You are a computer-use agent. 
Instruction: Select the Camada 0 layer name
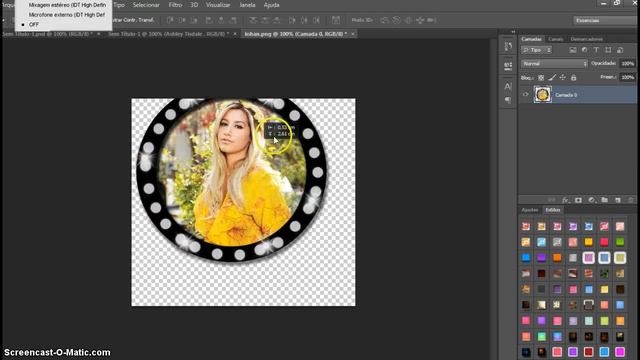566,95
